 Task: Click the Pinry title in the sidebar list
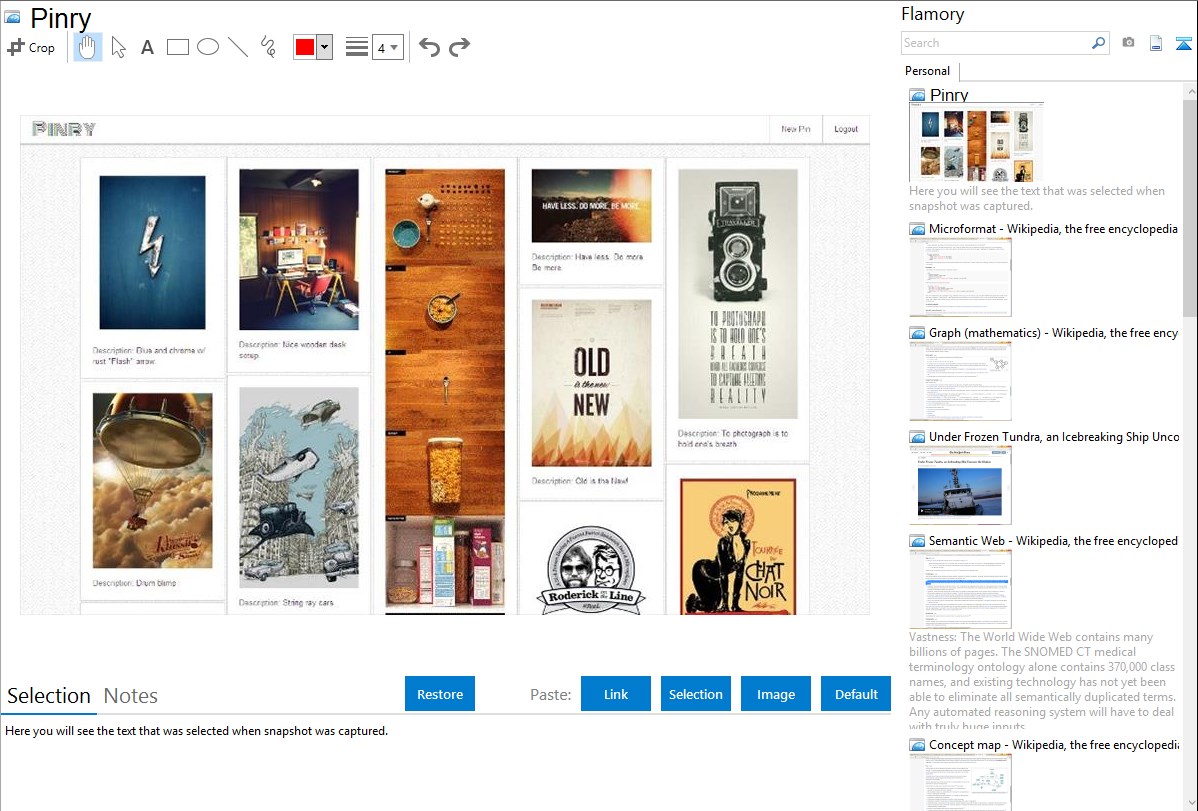949,95
